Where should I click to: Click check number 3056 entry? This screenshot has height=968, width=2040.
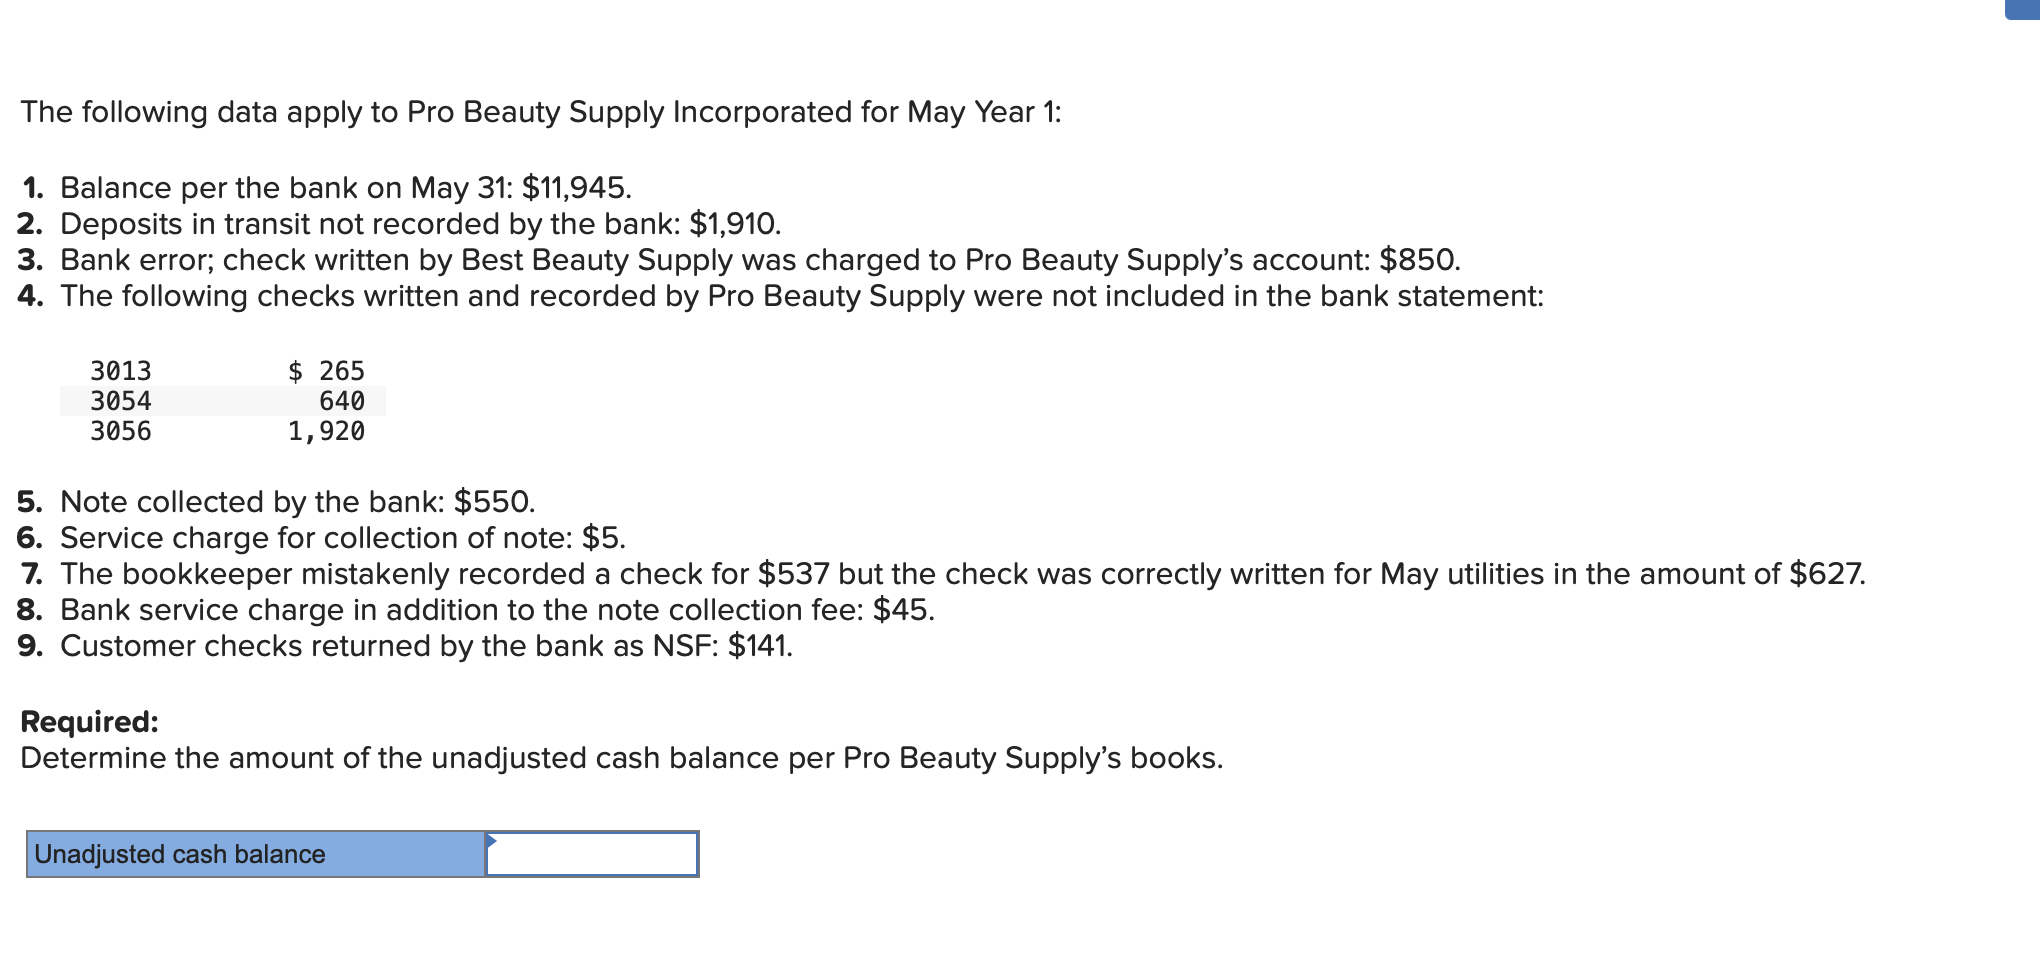[x=121, y=431]
